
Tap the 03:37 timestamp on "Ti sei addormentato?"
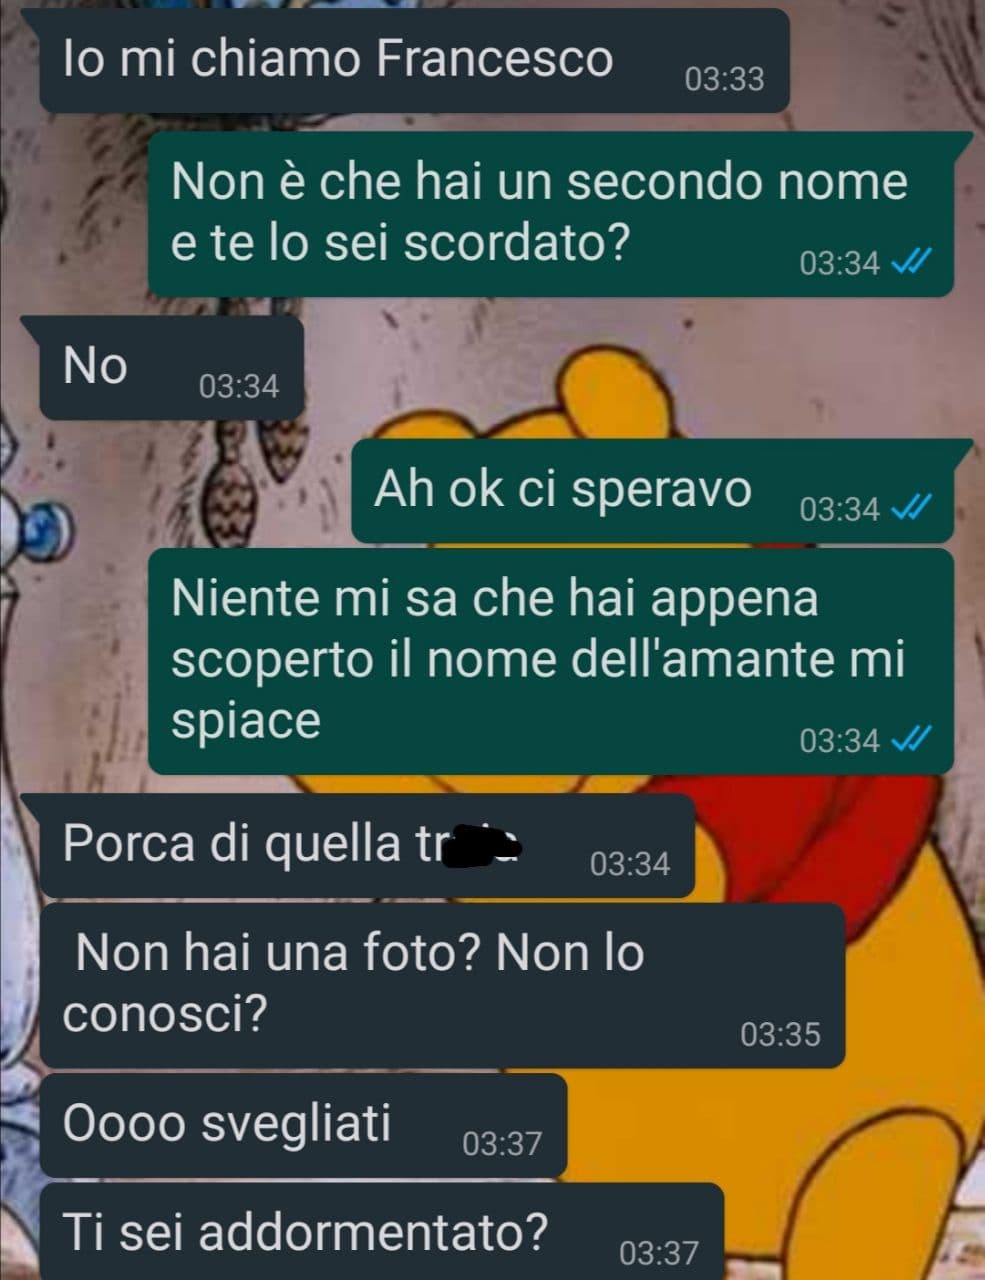[659, 1252]
